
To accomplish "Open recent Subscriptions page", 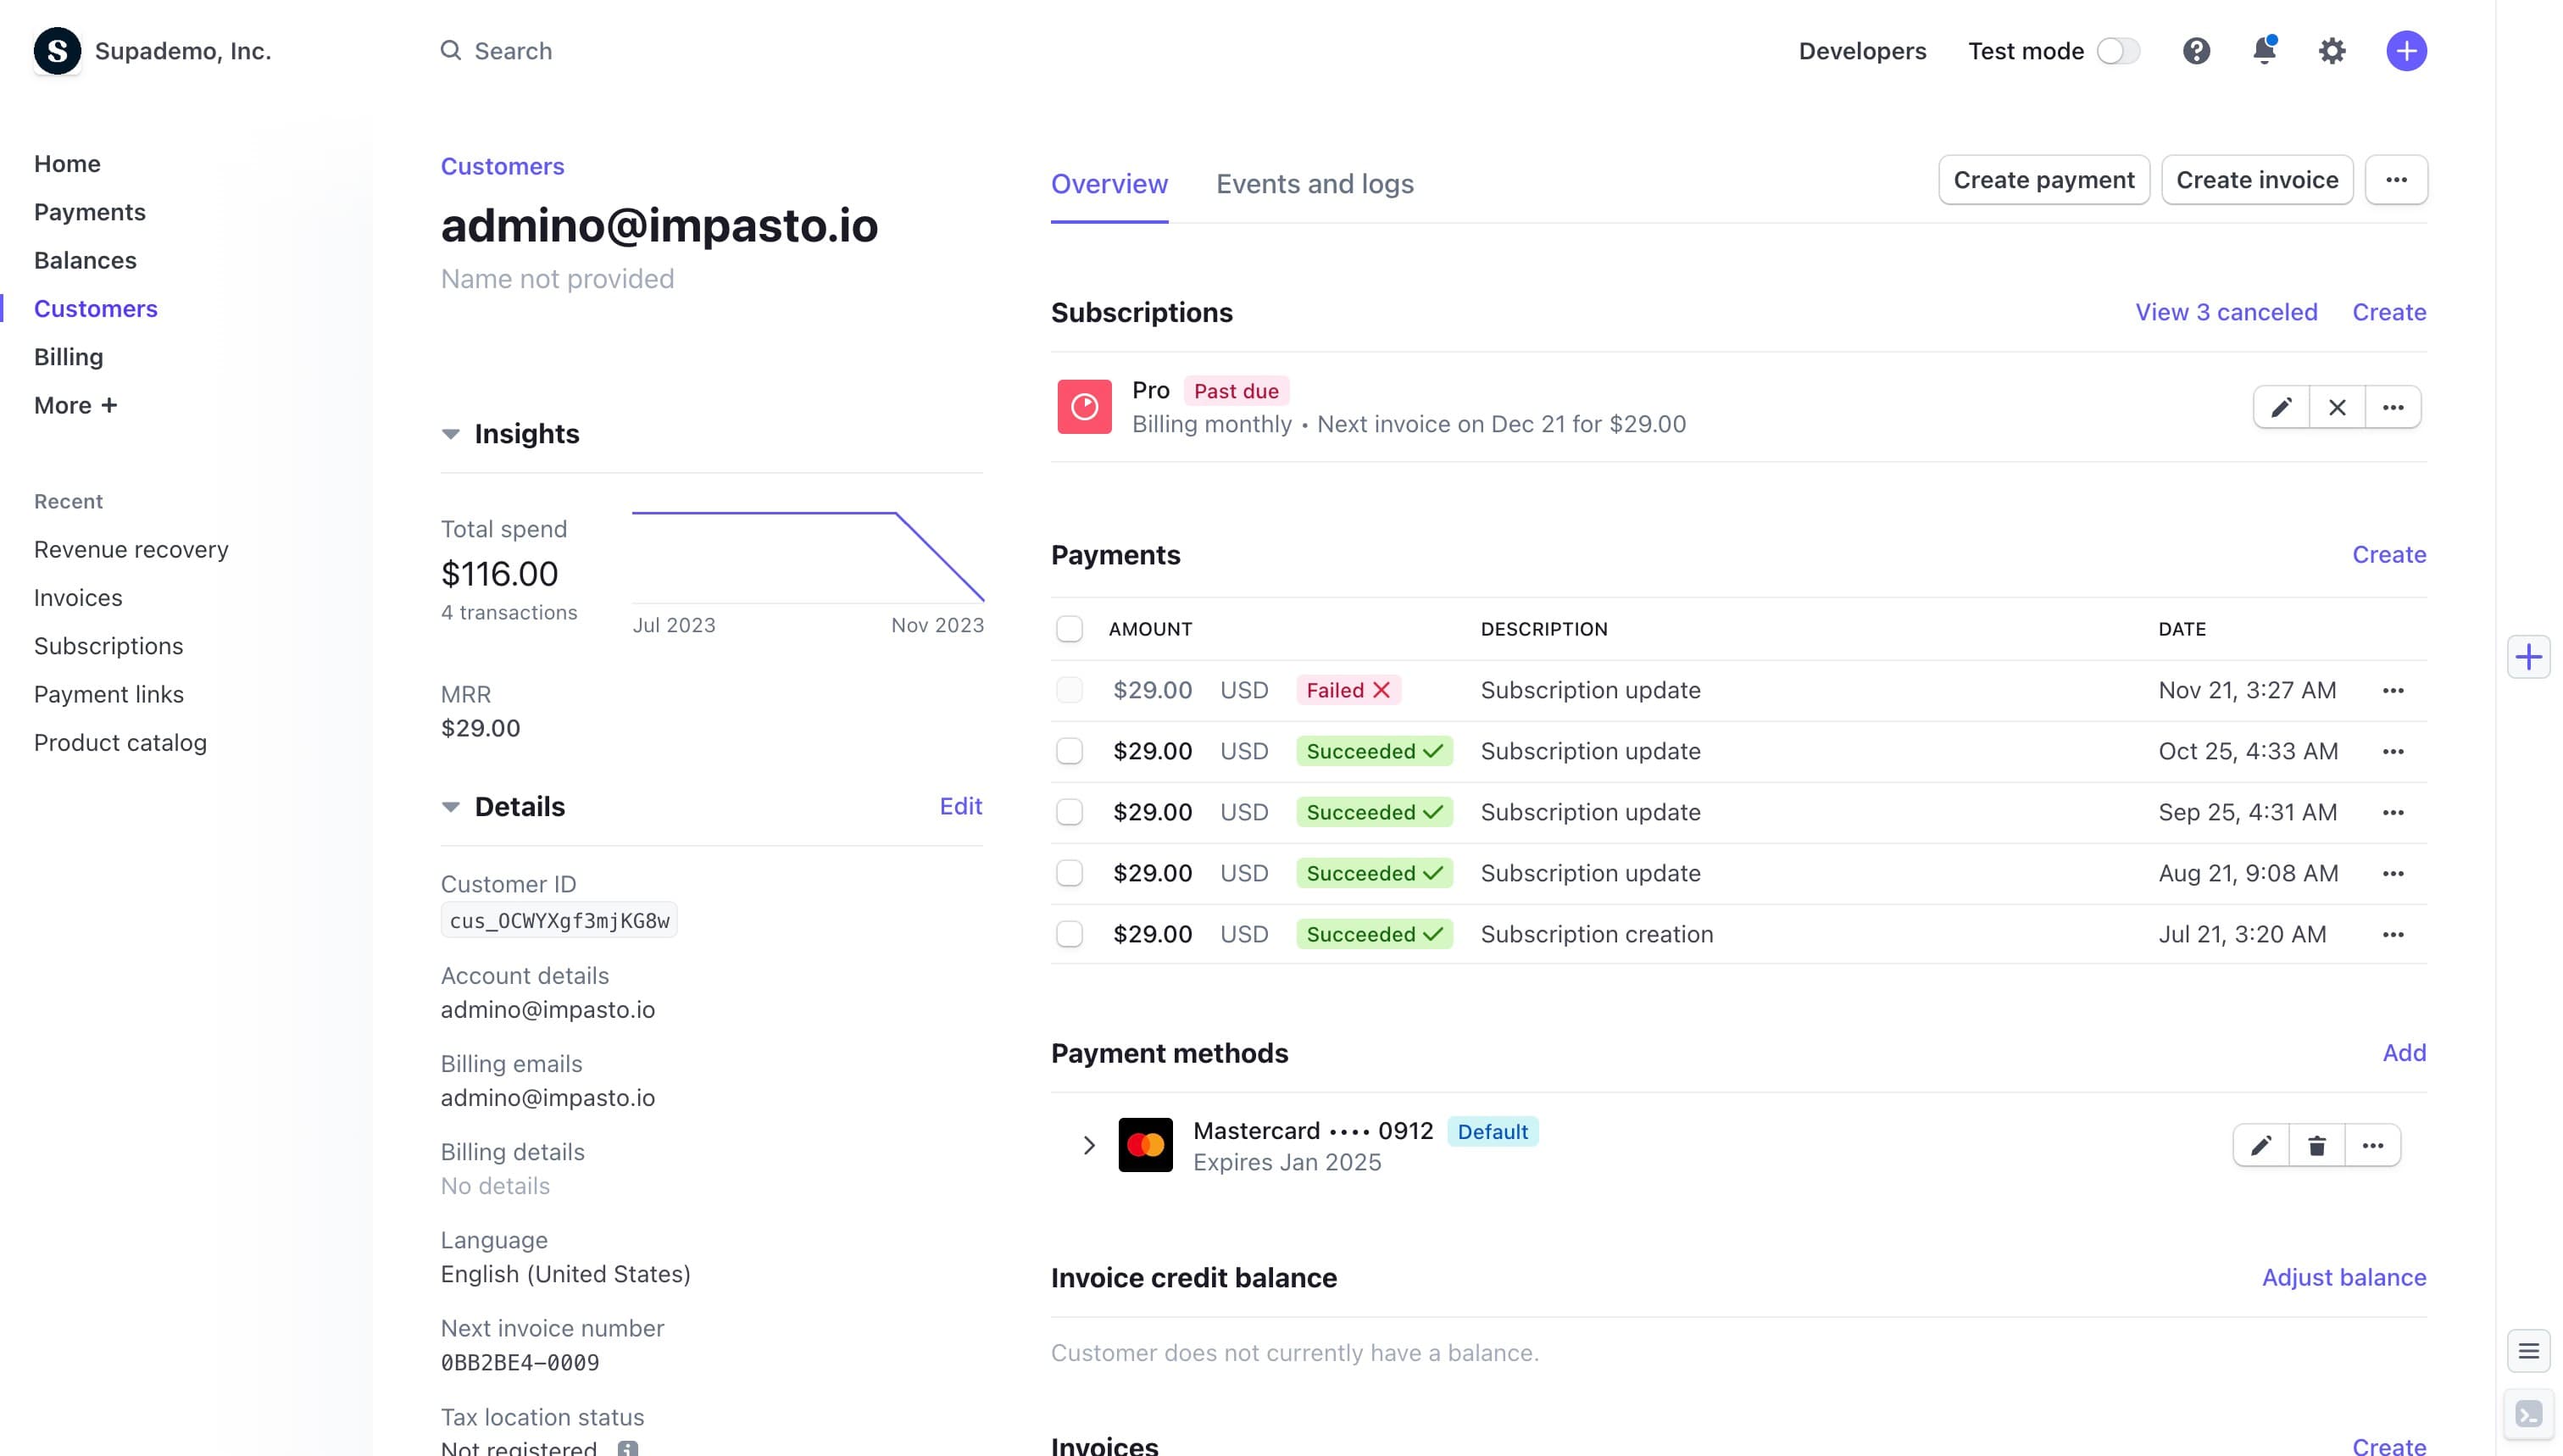I will tap(108, 646).
